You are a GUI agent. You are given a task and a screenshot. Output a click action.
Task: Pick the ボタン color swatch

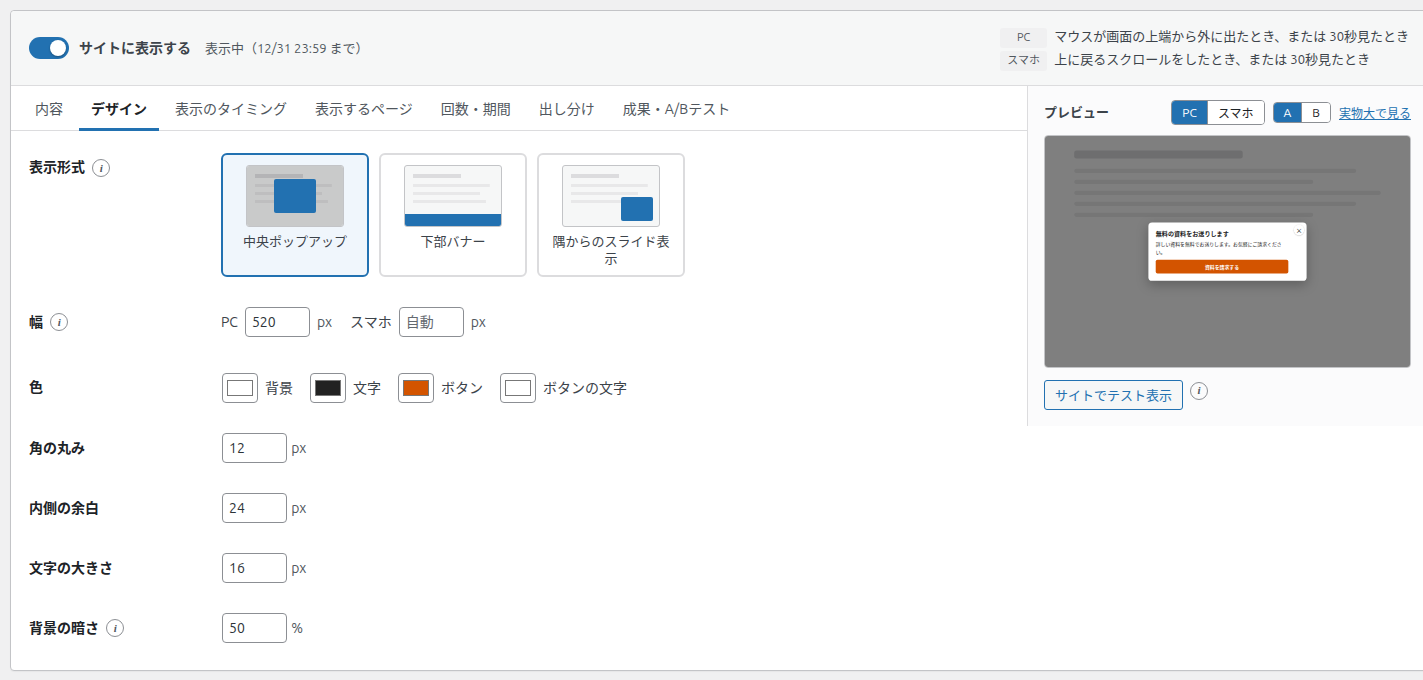pos(416,388)
